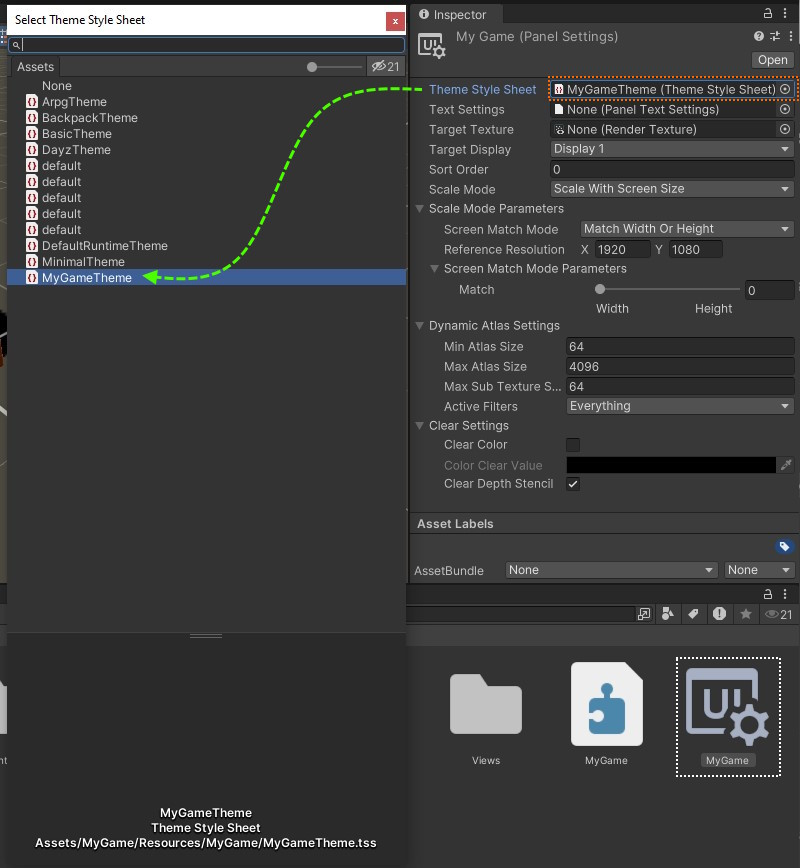Uncheck the Clear Depth Stencil checkbox
This screenshot has height=868, width=800.
573,484
